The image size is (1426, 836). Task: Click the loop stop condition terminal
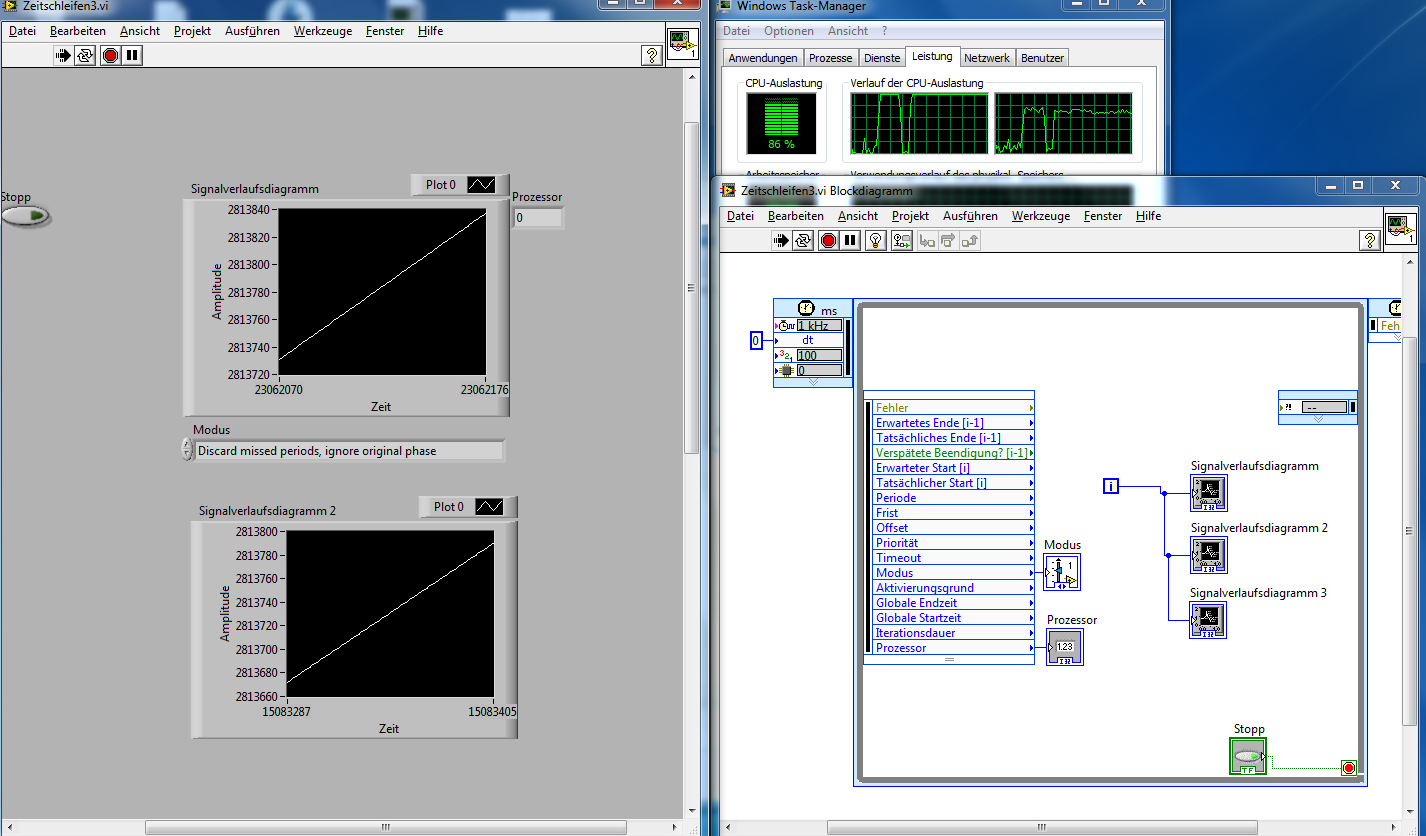pyautogui.click(x=1348, y=768)
